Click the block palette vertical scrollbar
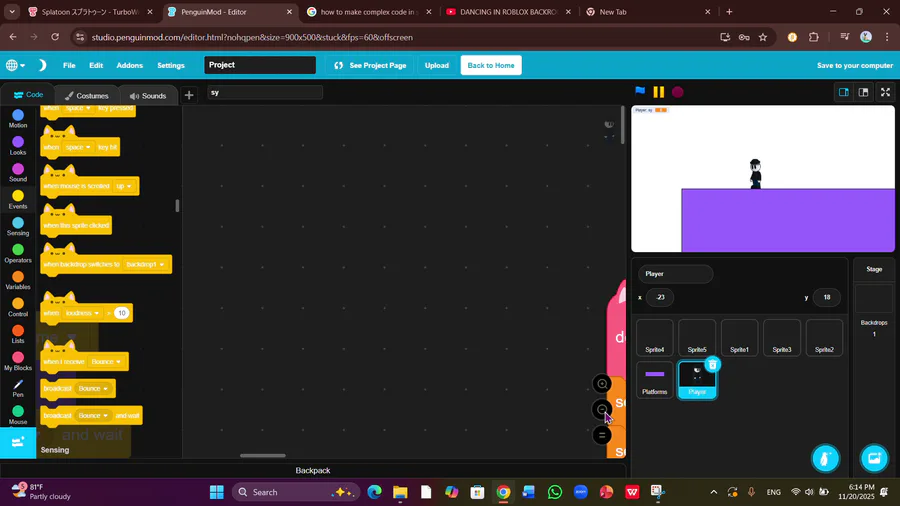 click(177, 205)
